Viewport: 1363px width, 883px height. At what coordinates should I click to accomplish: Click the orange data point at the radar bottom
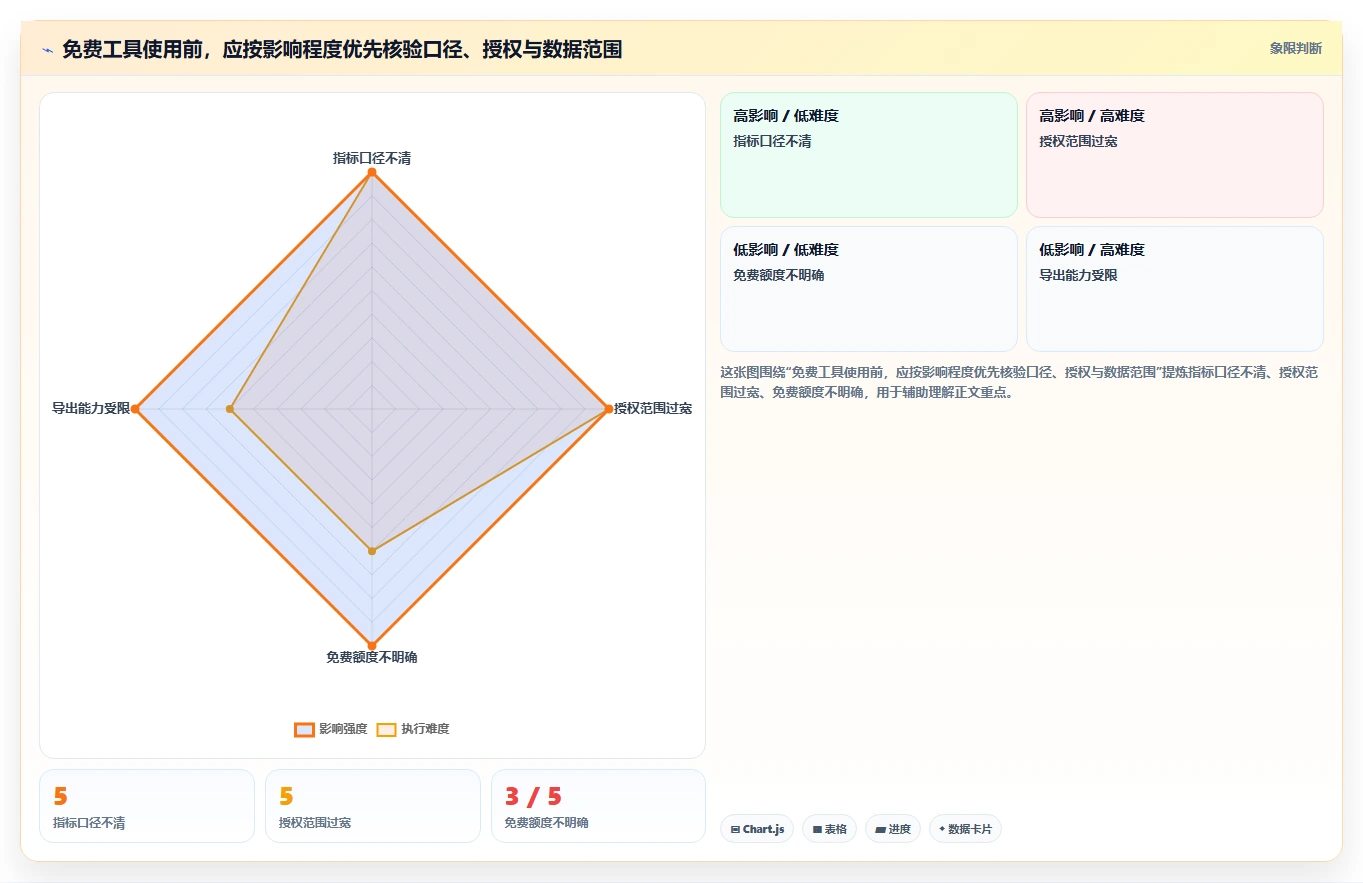pos(372,645)
